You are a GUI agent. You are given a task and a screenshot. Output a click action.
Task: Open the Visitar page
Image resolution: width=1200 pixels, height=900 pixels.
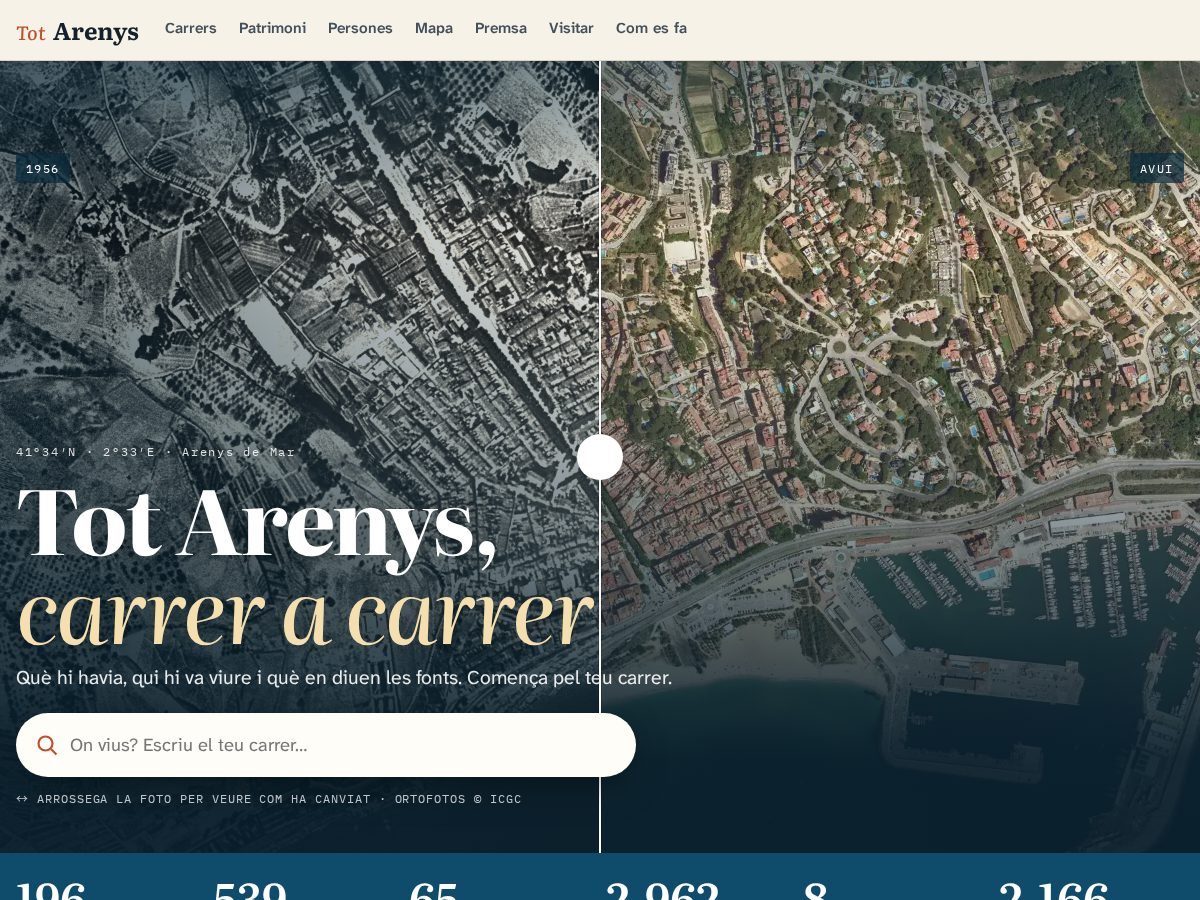pyautogui.click(x=571, y=28)
